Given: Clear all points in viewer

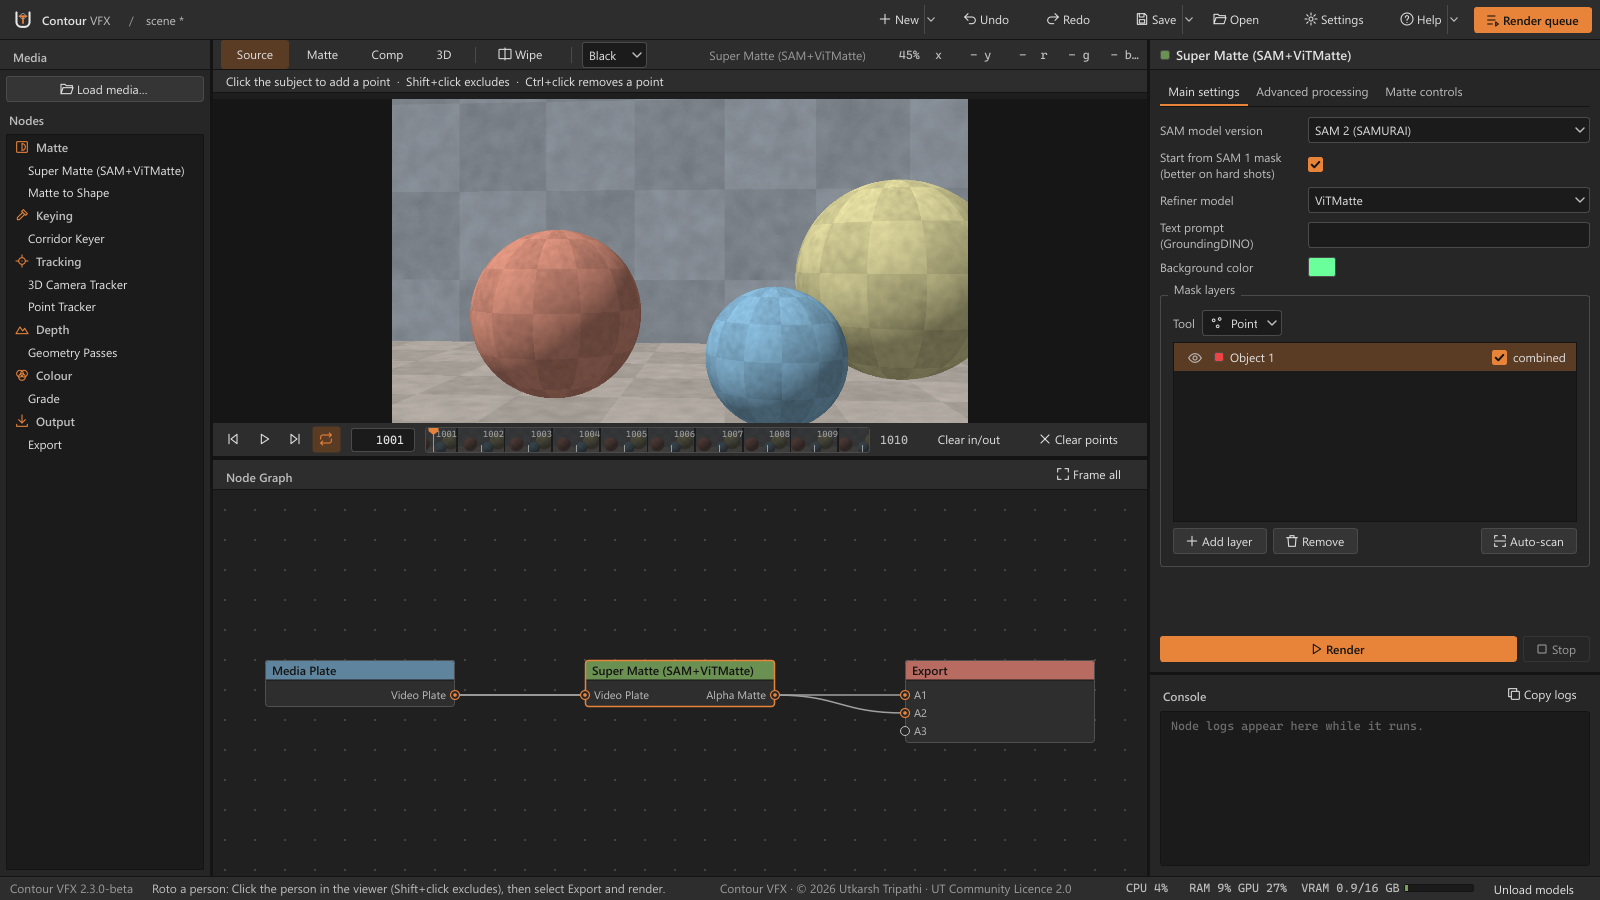Looking at the screenshot, I should pos(1078,440).
